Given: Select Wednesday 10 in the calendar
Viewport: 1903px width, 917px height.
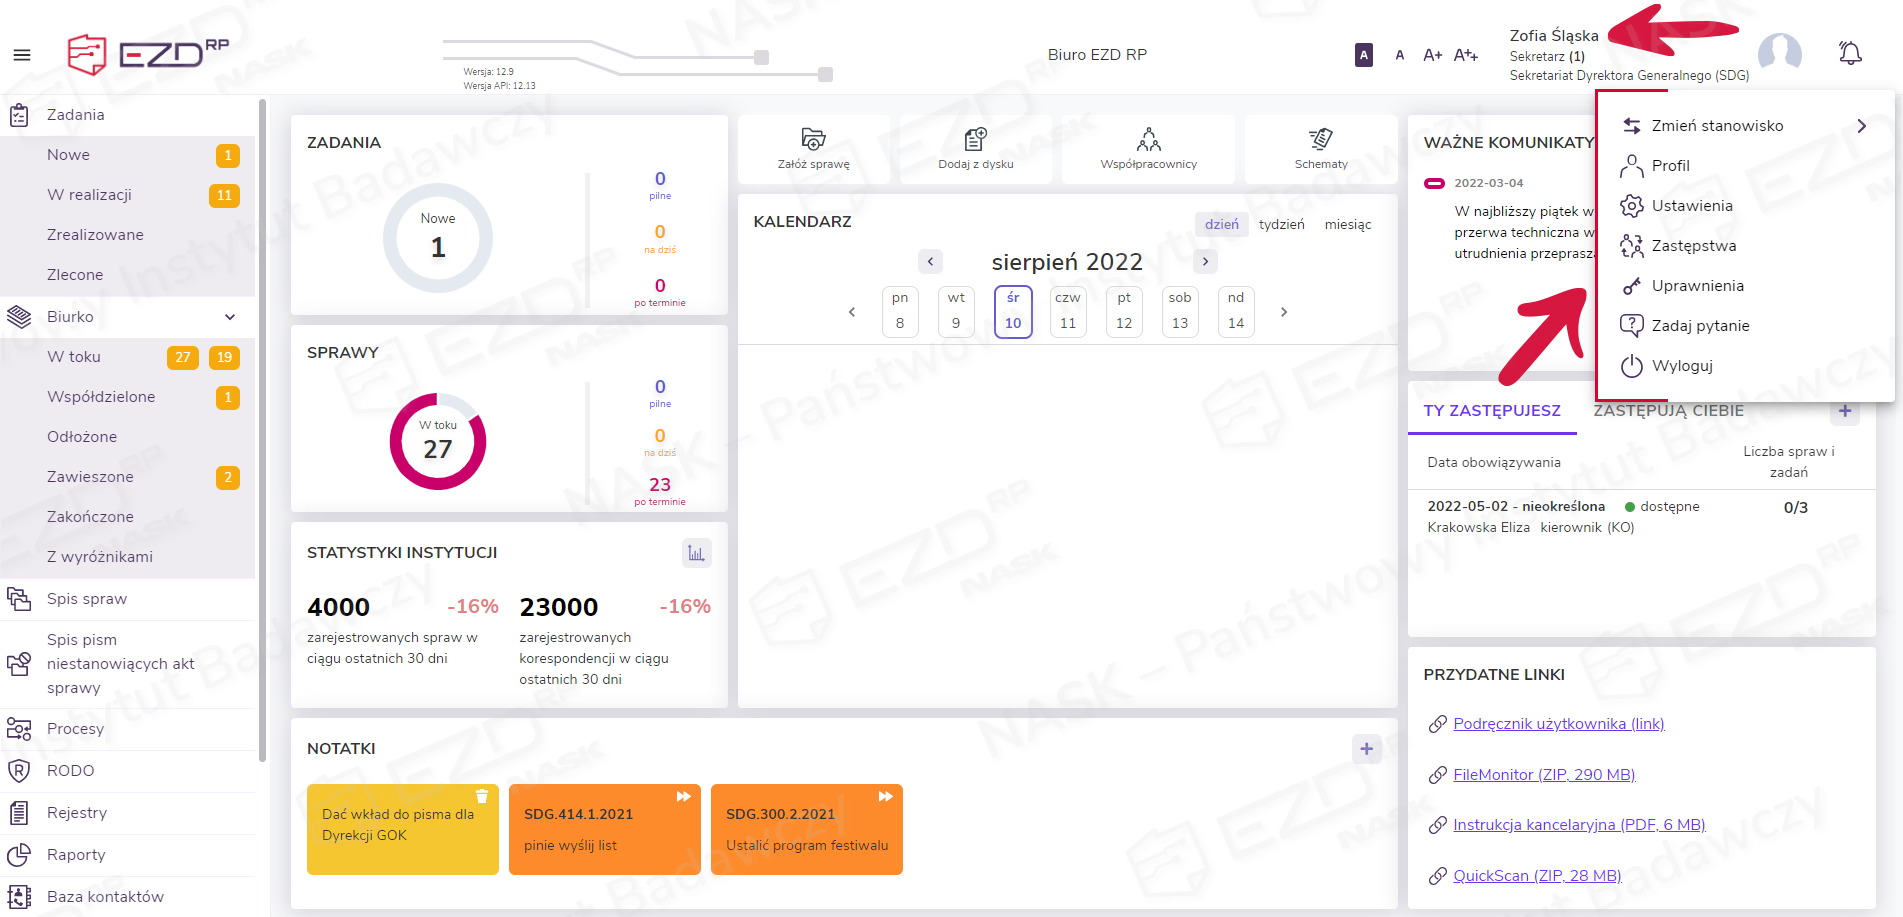Looking at the screenshot, I should [1013, 311].
